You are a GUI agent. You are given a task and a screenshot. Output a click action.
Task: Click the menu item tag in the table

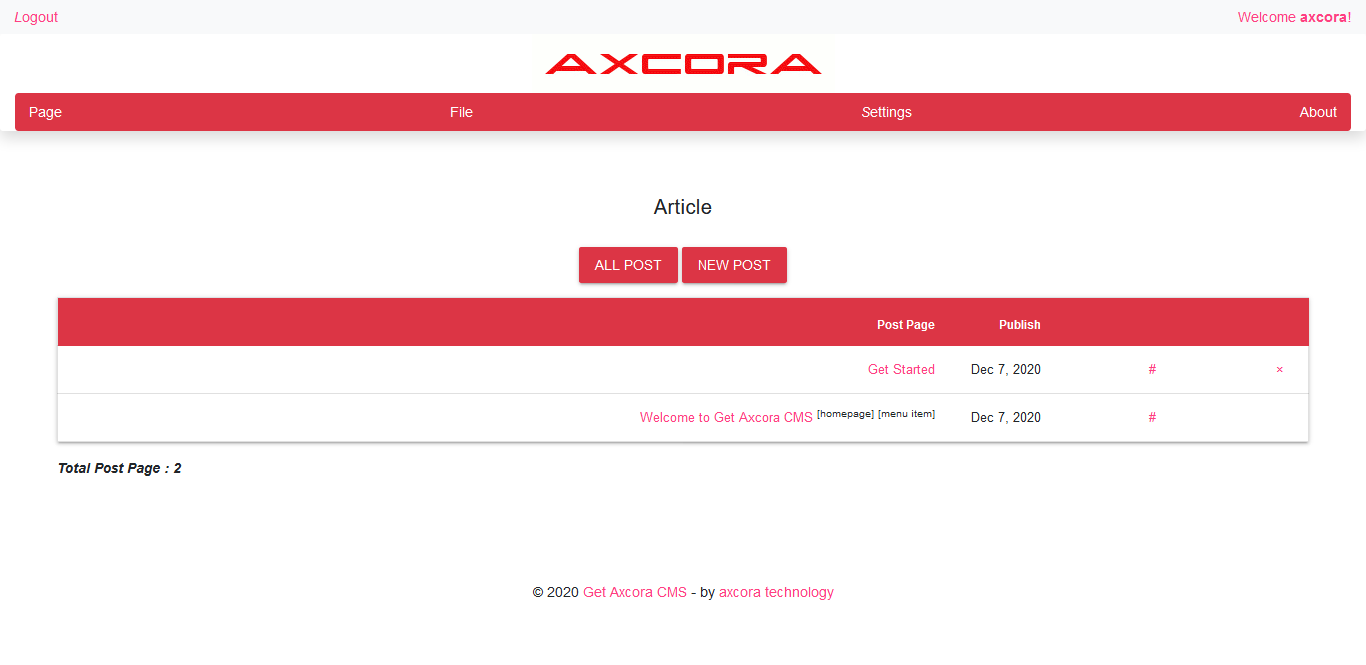pyautogui.click(x=906, y=412)
